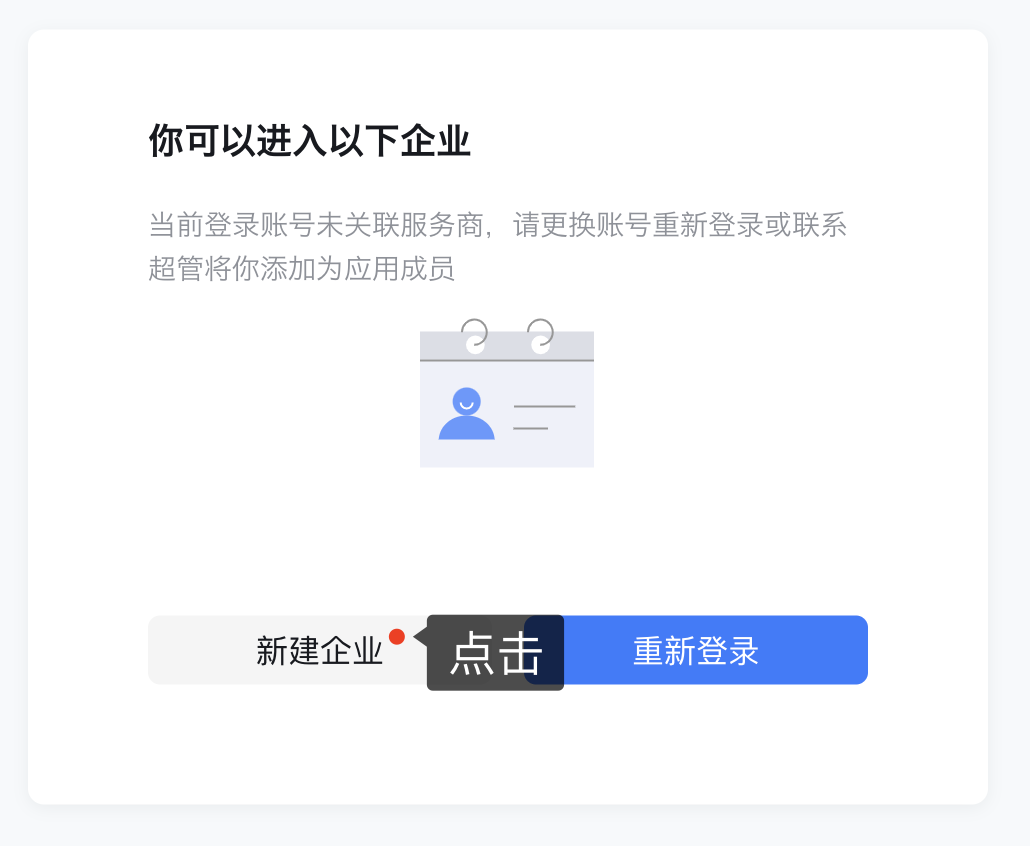This screenshot has width=1030, height=846.
Task: Click the smiling face on the avatar
Action: (466, 401)
